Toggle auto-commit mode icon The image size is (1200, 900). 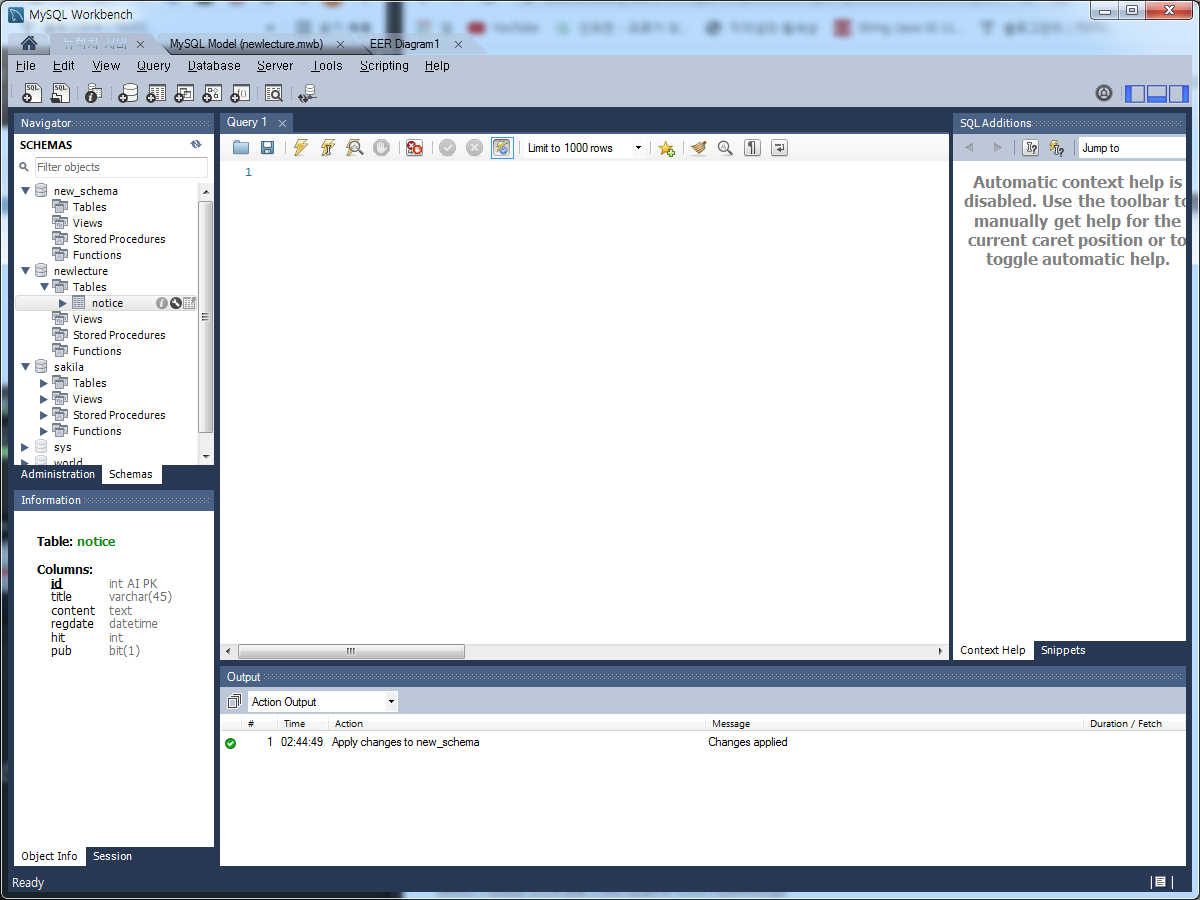pos(502,148)
